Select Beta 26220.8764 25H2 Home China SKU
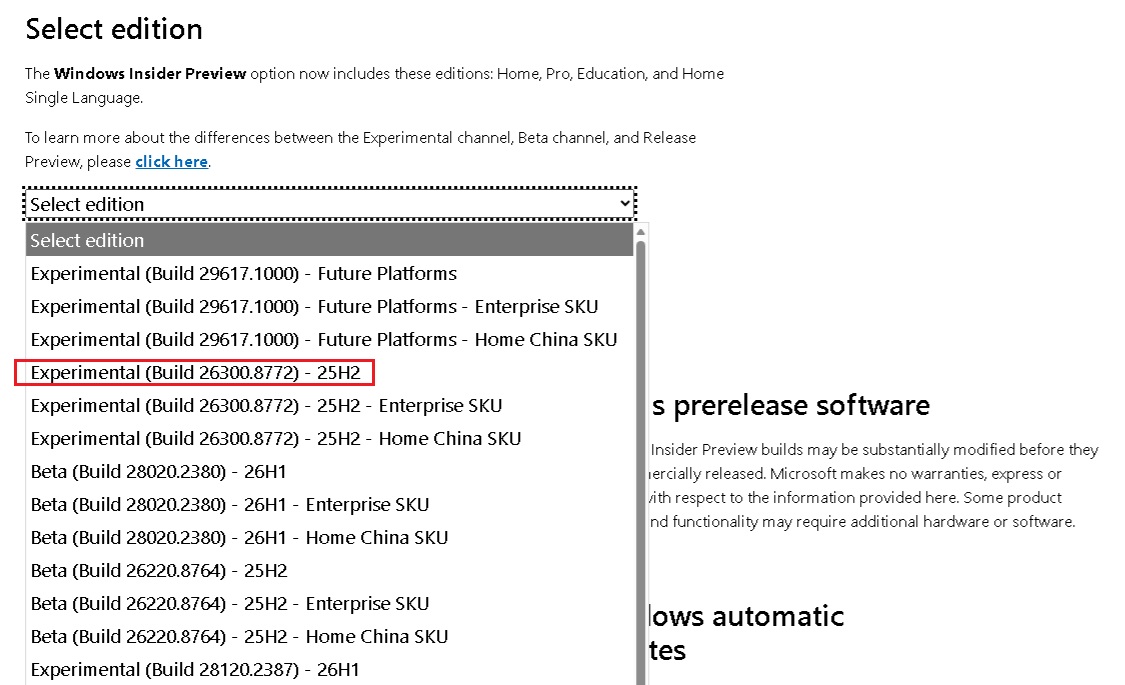The width and height of the screenshot is (1125, 685). [329, 636]
